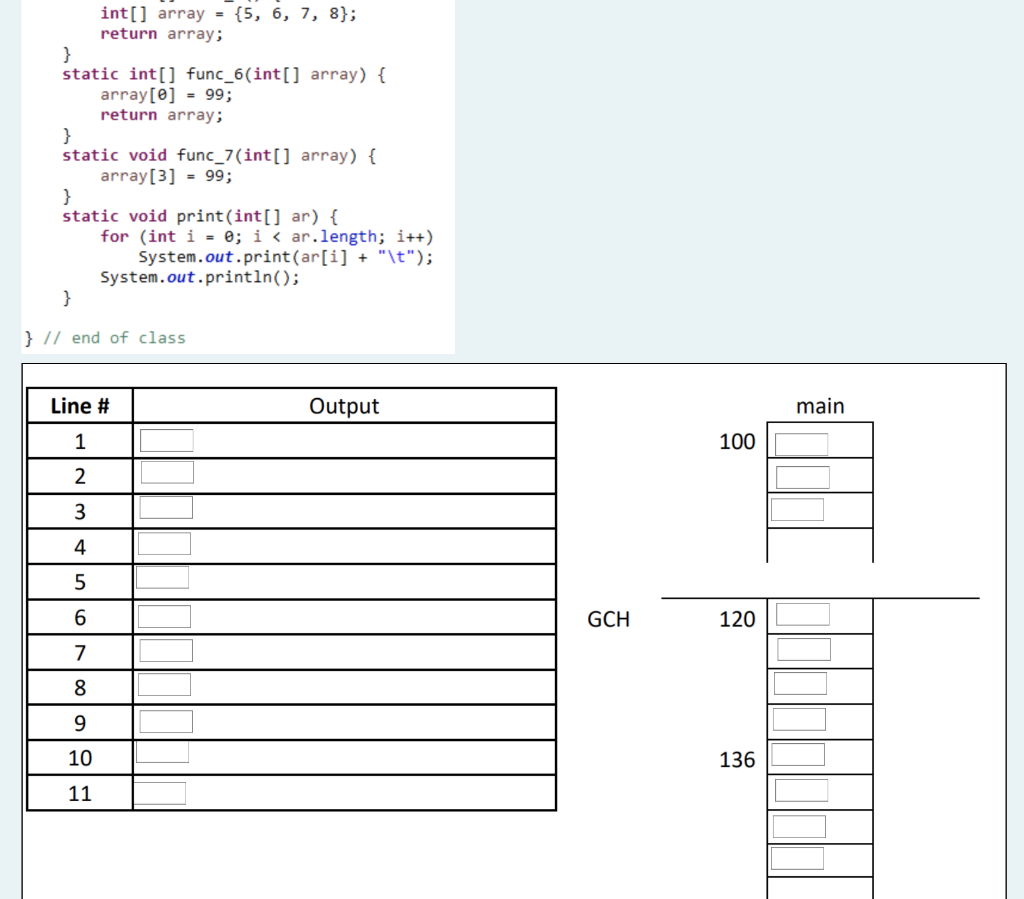Click the Output answer field for line 3
This screenshot has width=1024, height=899.
click(x=166, y=508)
